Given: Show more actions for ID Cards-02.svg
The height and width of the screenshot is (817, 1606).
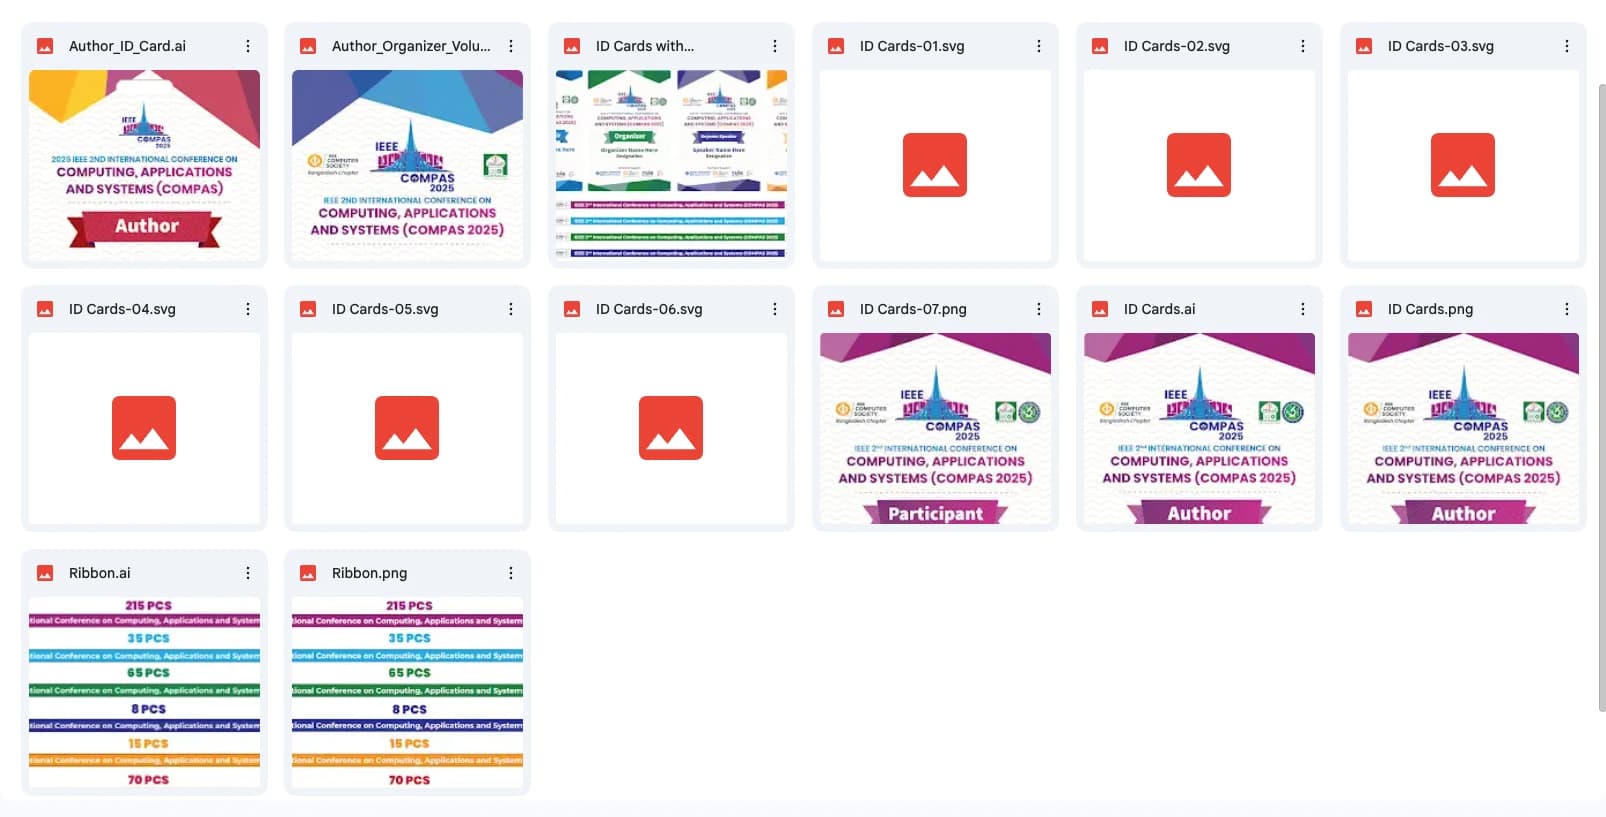Looking at the screenshot, I should (x=1303, y=46).
